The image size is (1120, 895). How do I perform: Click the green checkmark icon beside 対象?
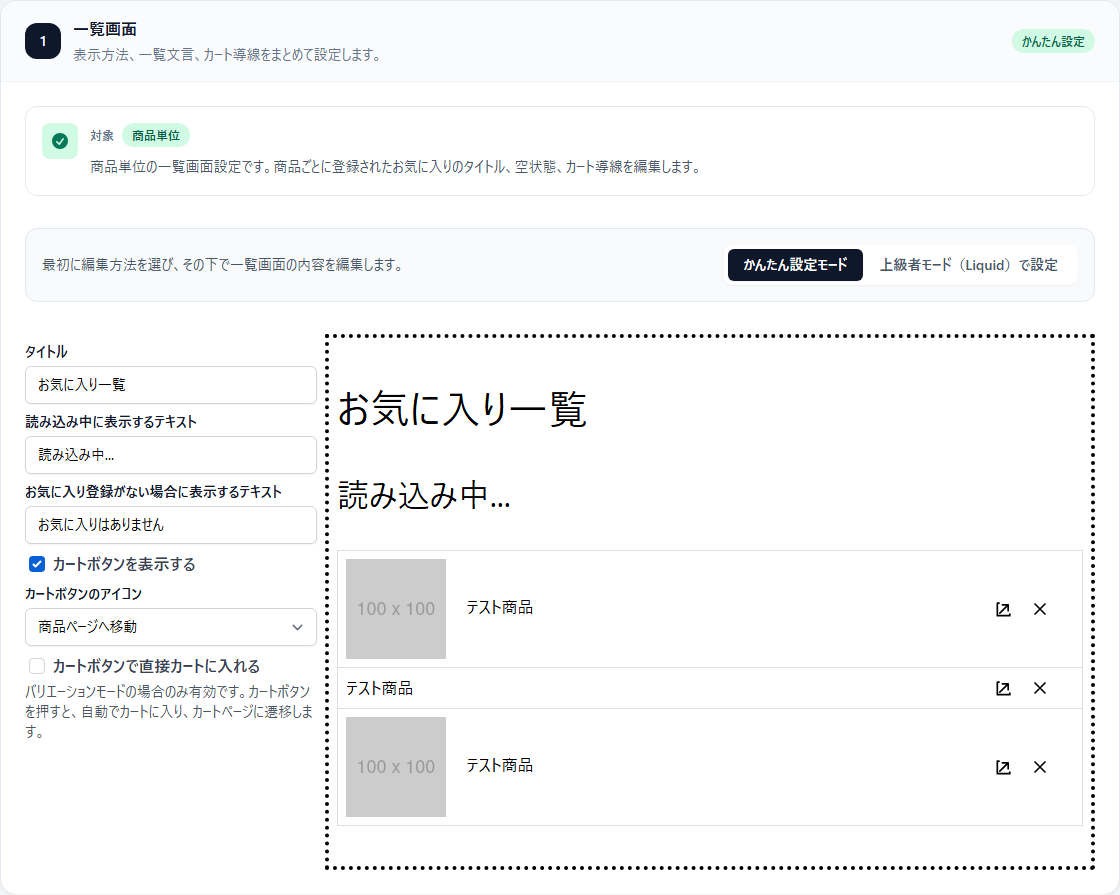(x=60, y=141)
